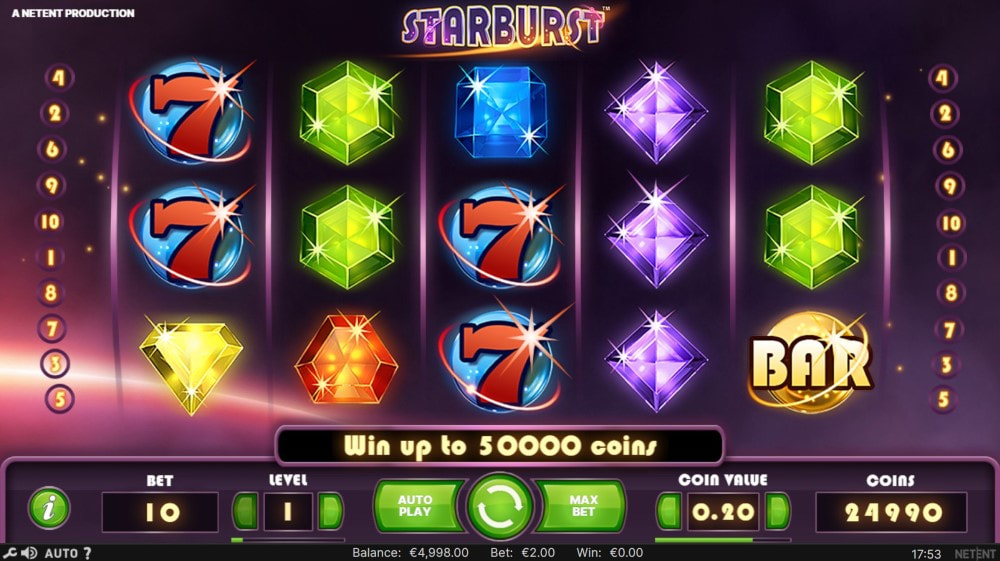This screenshot has width=1000, height=561.
Task: Select payline 7 indicator on right side
Action: [949, 330]
